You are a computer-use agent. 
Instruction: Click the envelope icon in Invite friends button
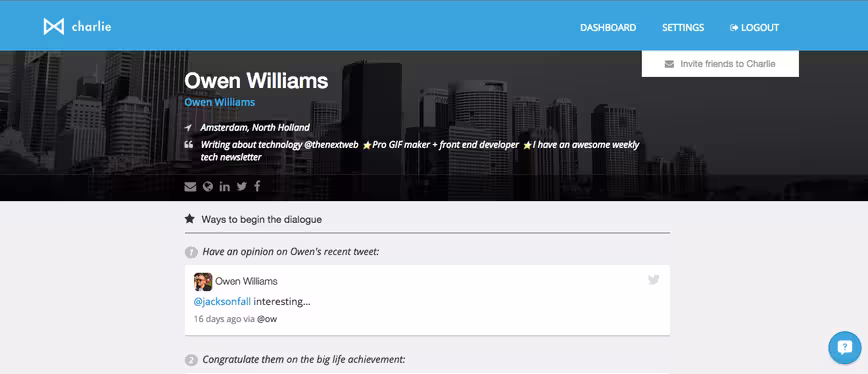[669, 64]
